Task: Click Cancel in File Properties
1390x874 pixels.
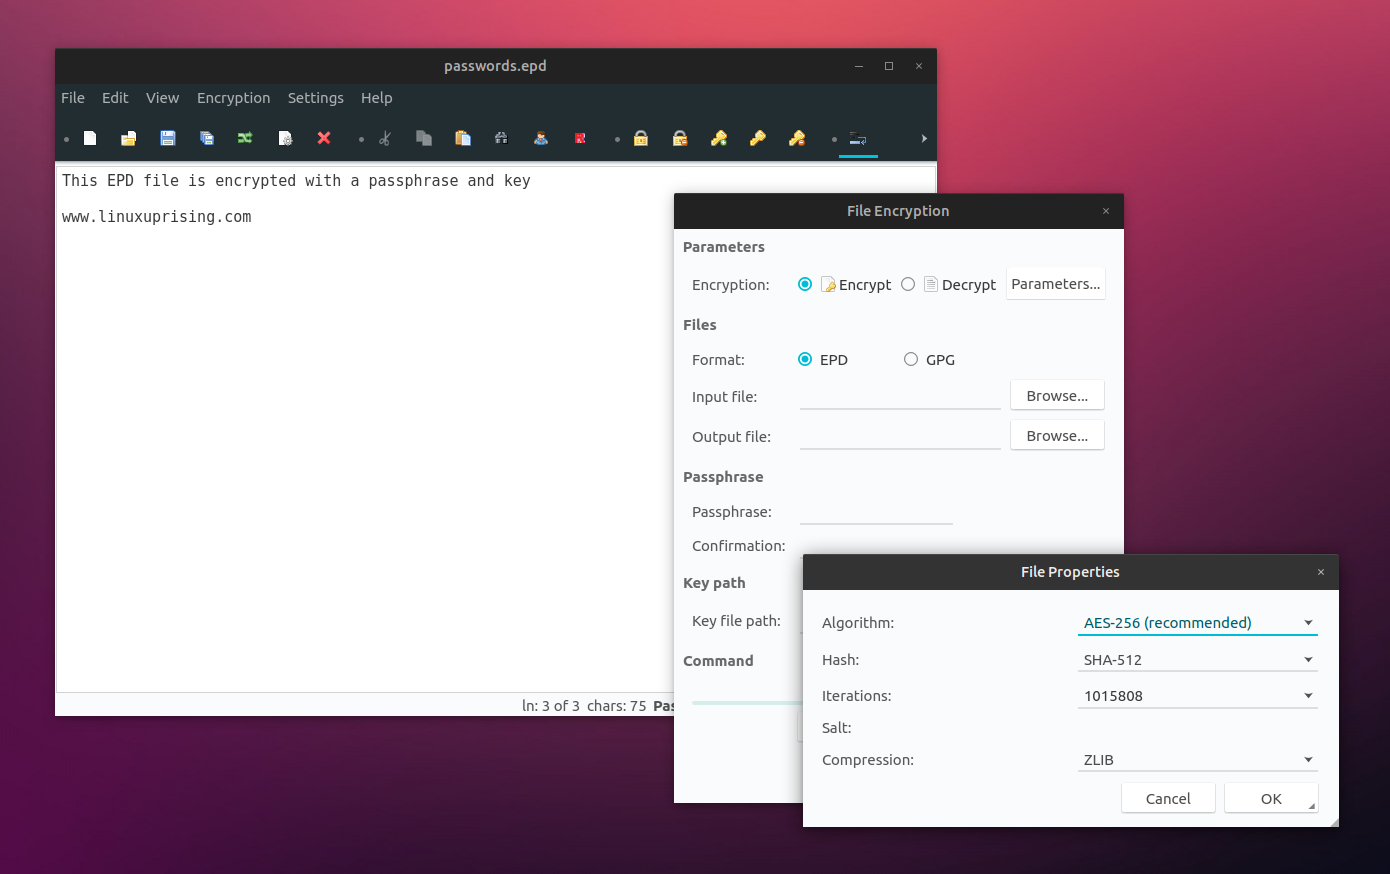Action: pyautogui.click(x=1168, y=798)
